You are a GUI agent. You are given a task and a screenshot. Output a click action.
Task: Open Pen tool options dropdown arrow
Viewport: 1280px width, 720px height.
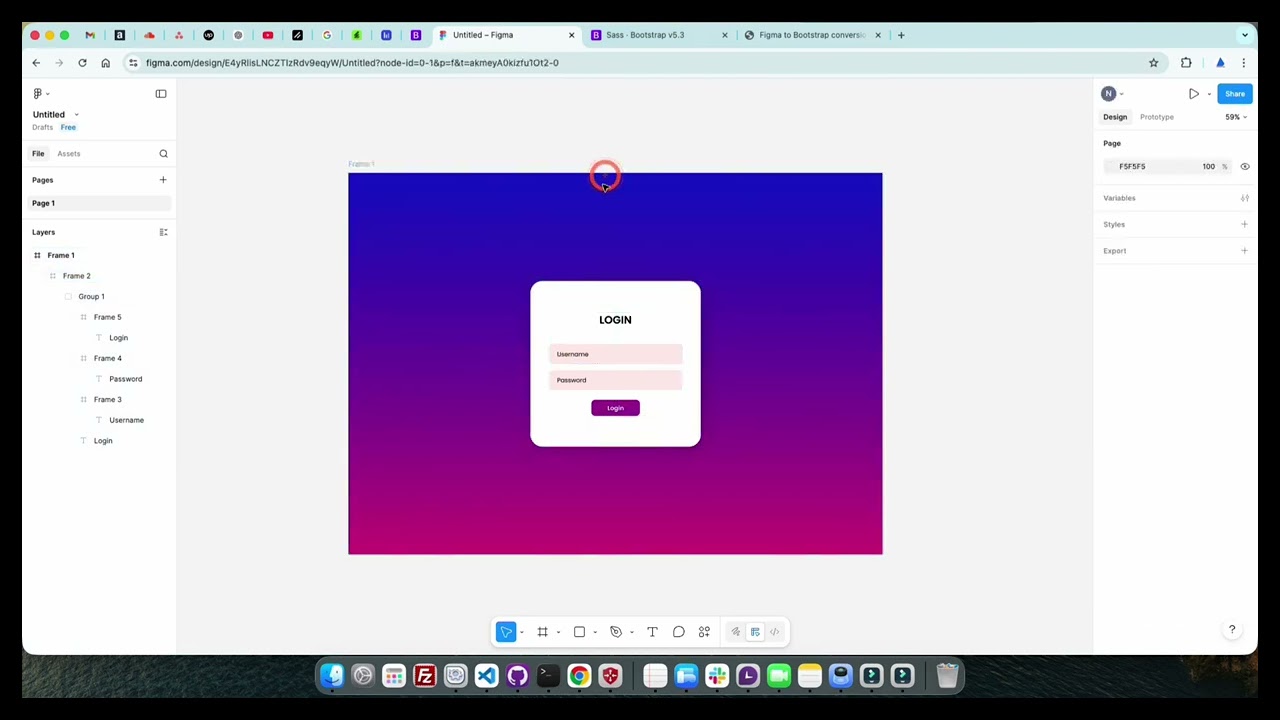[x=631, y=632]
